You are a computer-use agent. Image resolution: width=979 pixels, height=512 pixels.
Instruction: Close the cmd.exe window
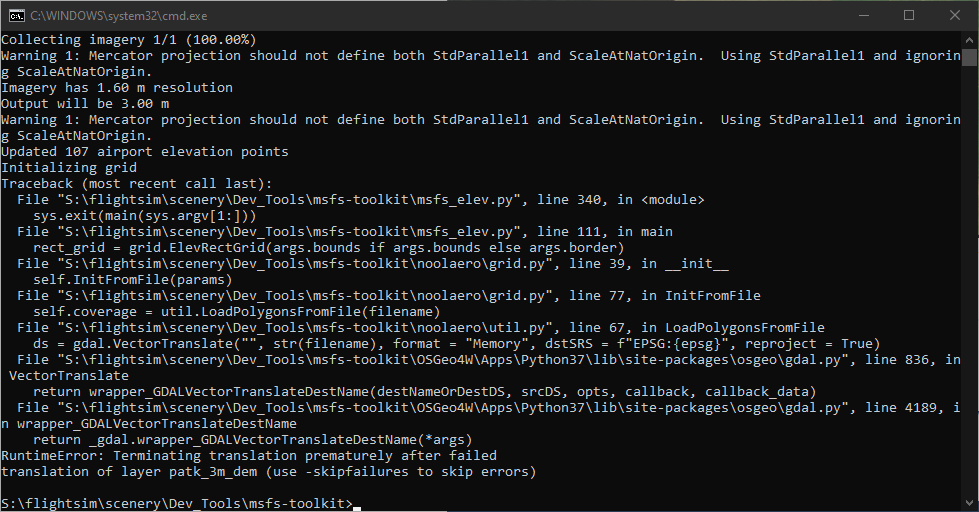click(954, 15)
